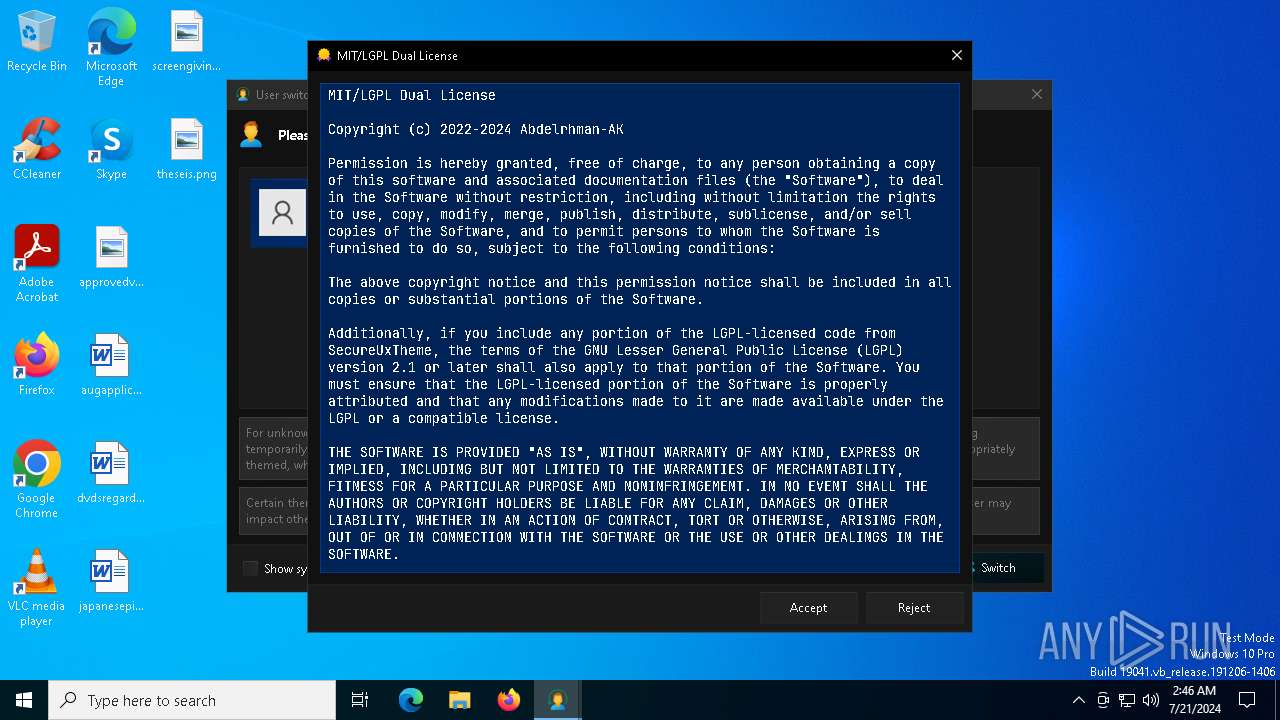Open Firefox desktop shortcut

[x=37, y=366]
